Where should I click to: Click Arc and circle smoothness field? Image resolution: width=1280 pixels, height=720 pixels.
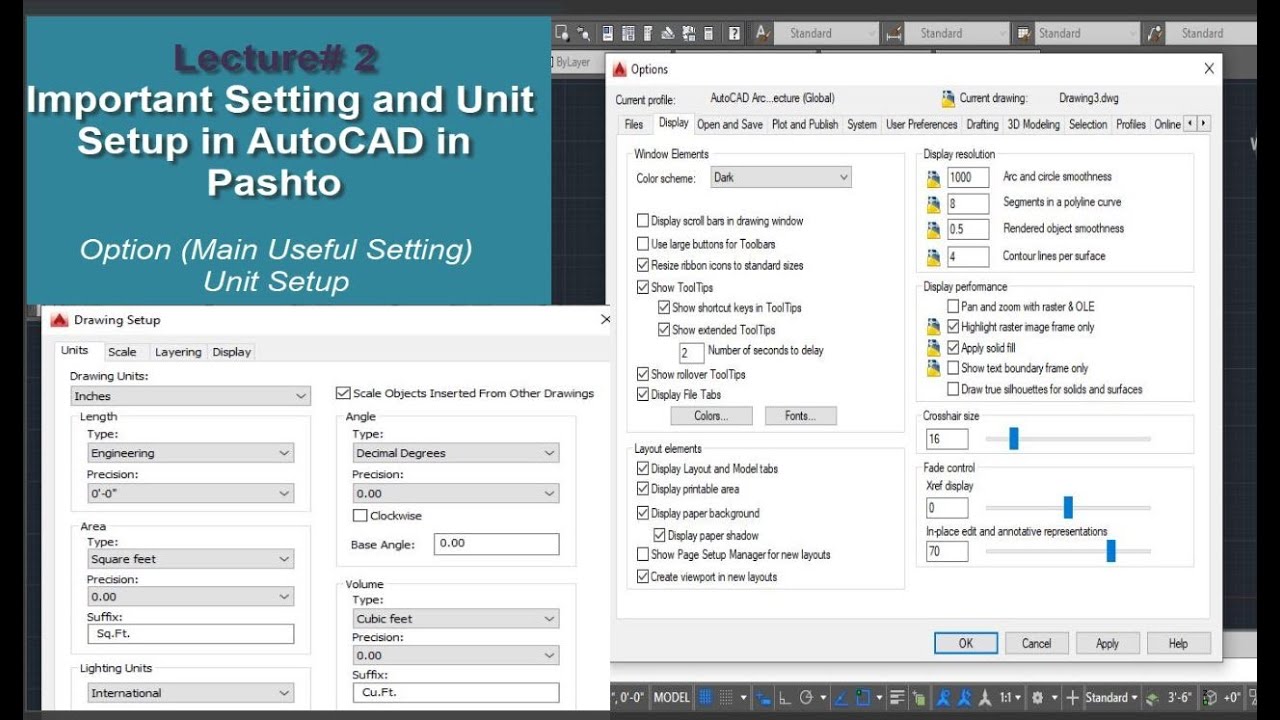[968, 177]
